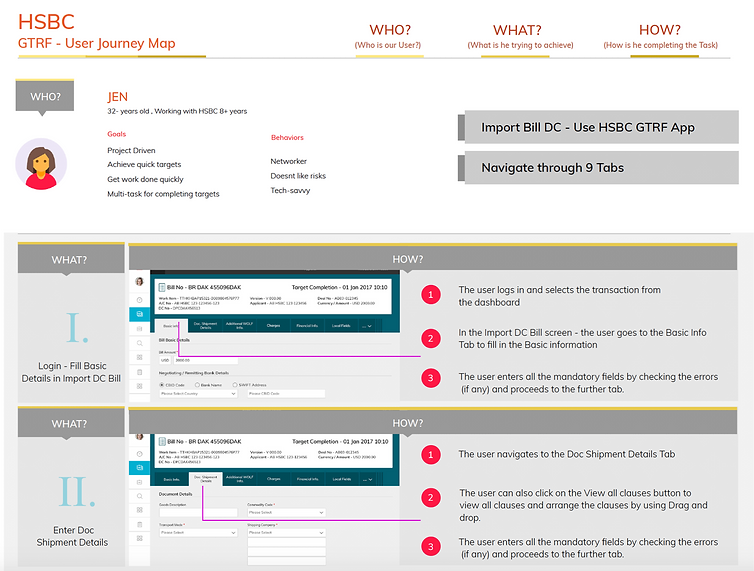
Task: Click the Bill Amount value field
Action: click(x=206, y=360)
